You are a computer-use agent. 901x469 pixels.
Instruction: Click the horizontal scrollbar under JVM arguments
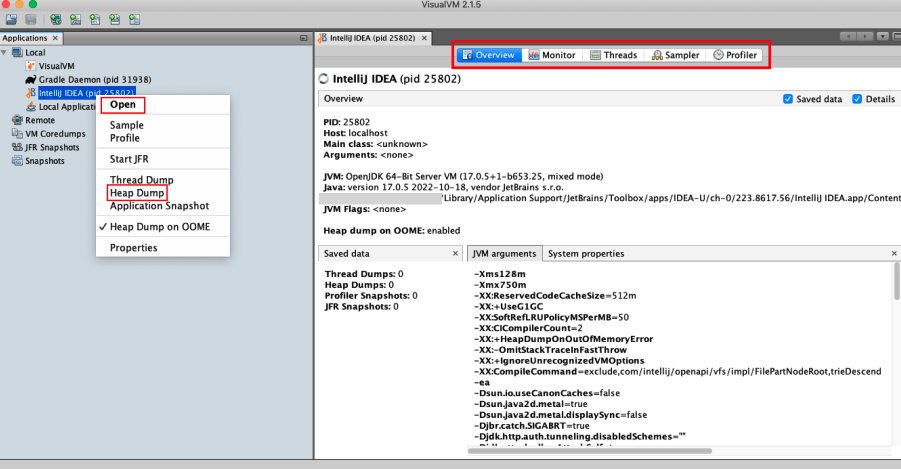[x=590, y=451]
